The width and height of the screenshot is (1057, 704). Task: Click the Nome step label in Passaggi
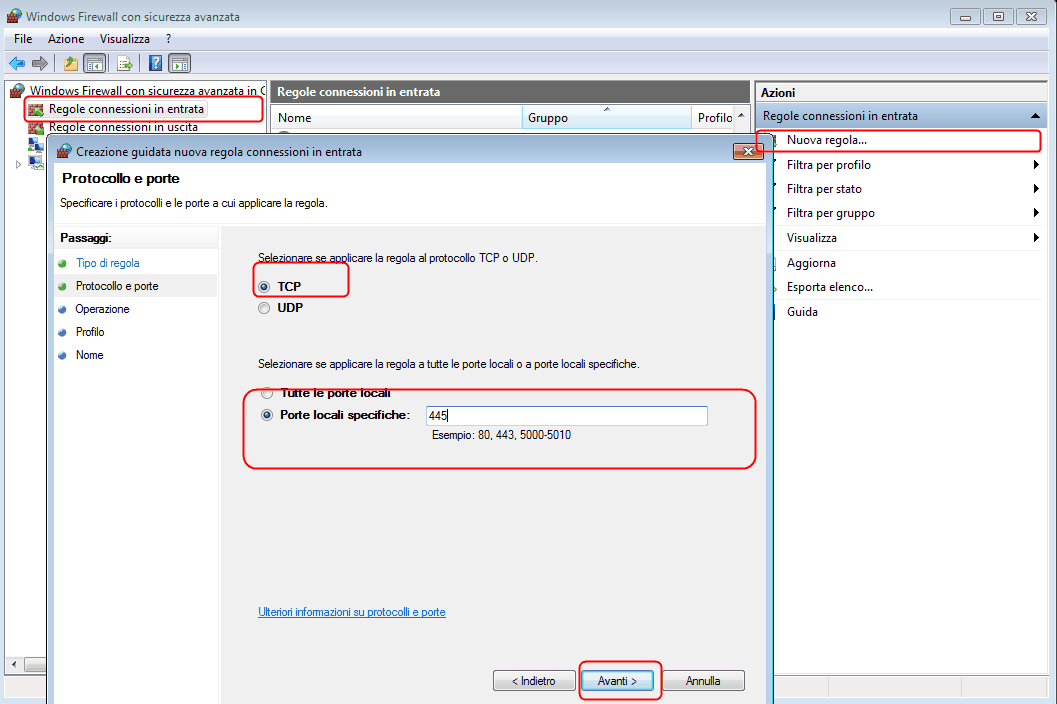click(x=90, y=355)
